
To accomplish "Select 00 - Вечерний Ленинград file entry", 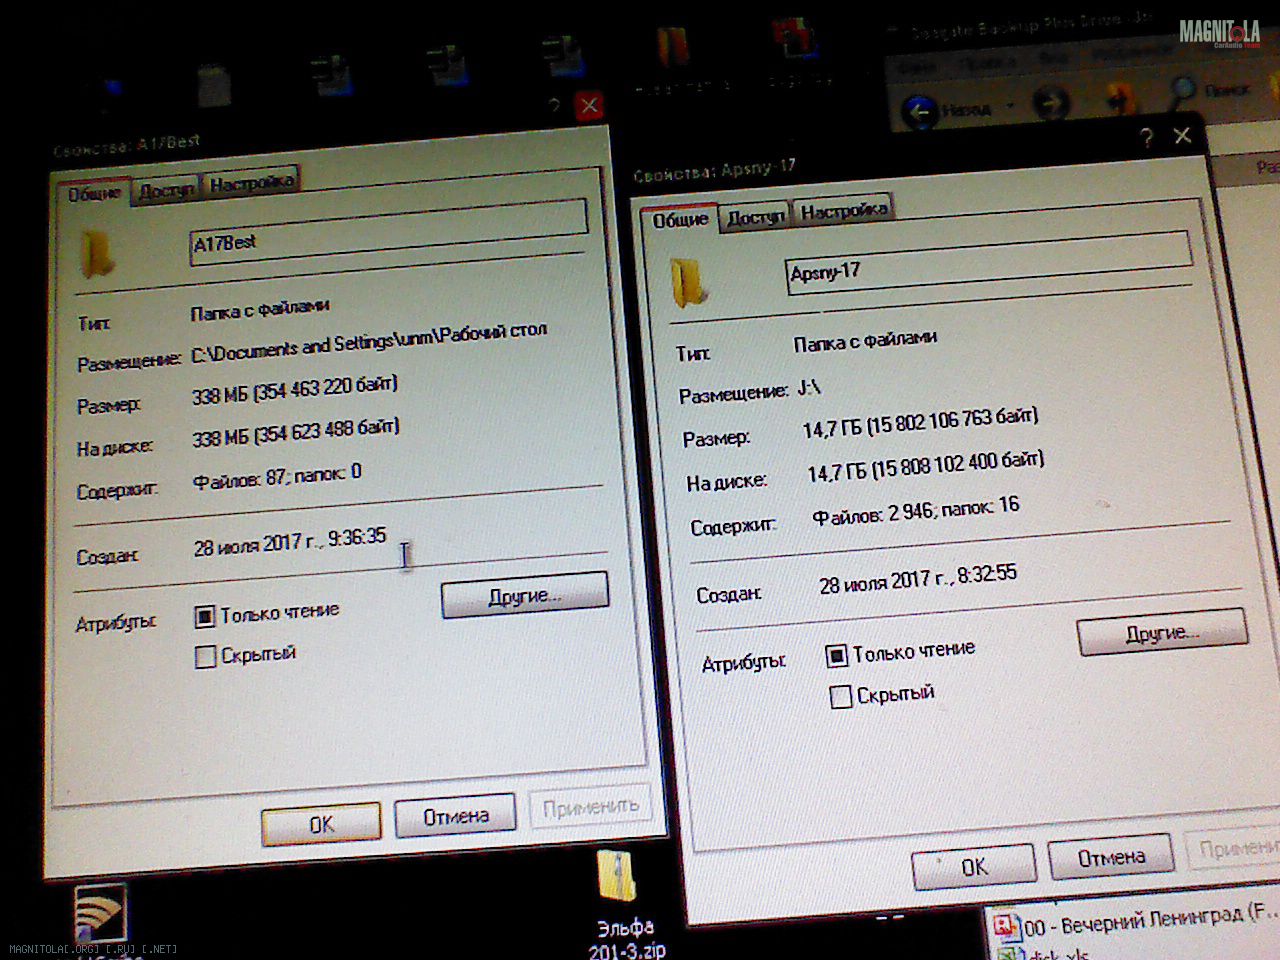I will point(1135,920).
